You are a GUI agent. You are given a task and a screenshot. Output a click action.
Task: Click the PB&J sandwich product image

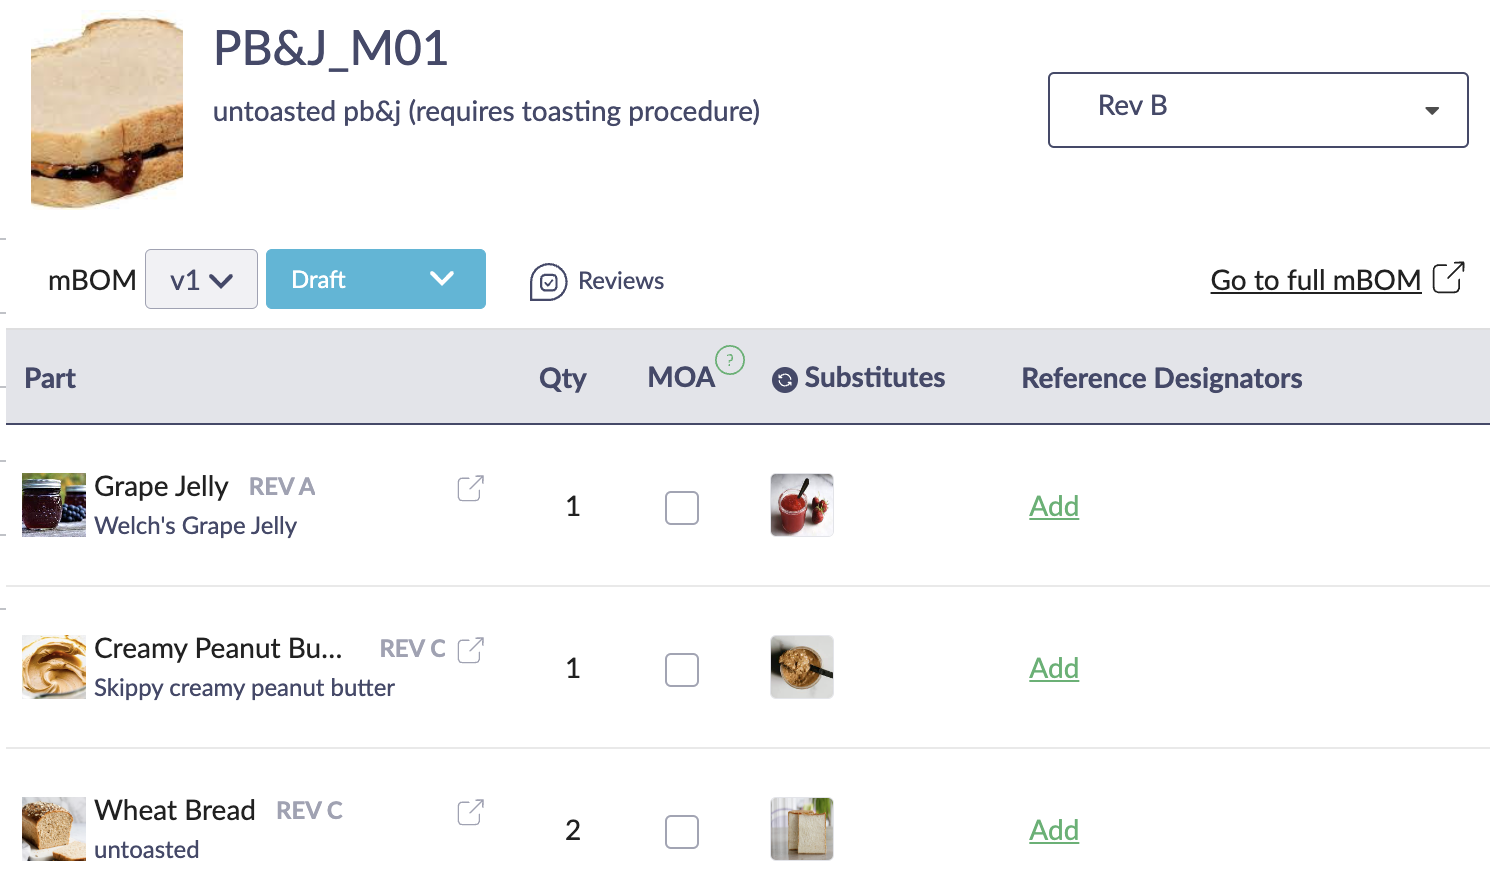pos(107,112)
